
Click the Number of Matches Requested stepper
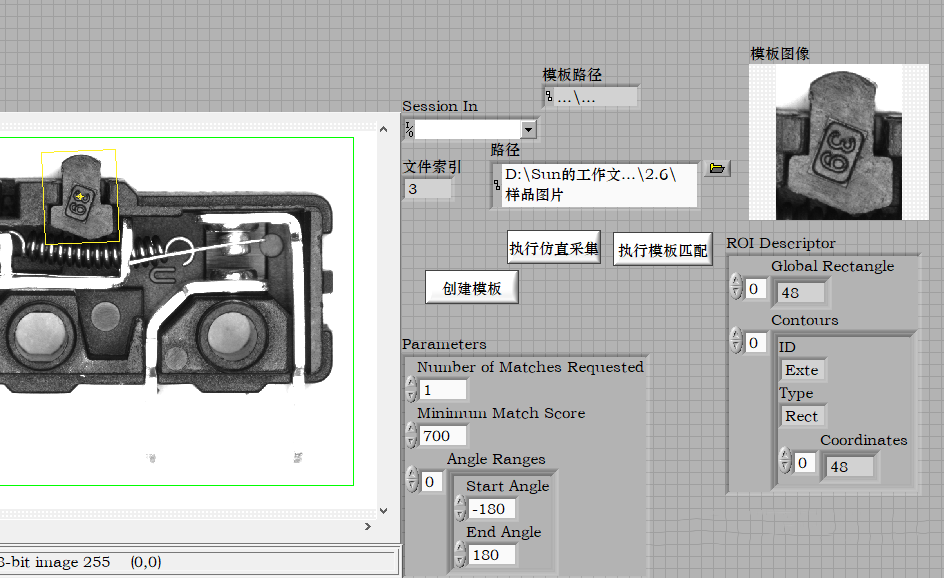pos(411,390)
